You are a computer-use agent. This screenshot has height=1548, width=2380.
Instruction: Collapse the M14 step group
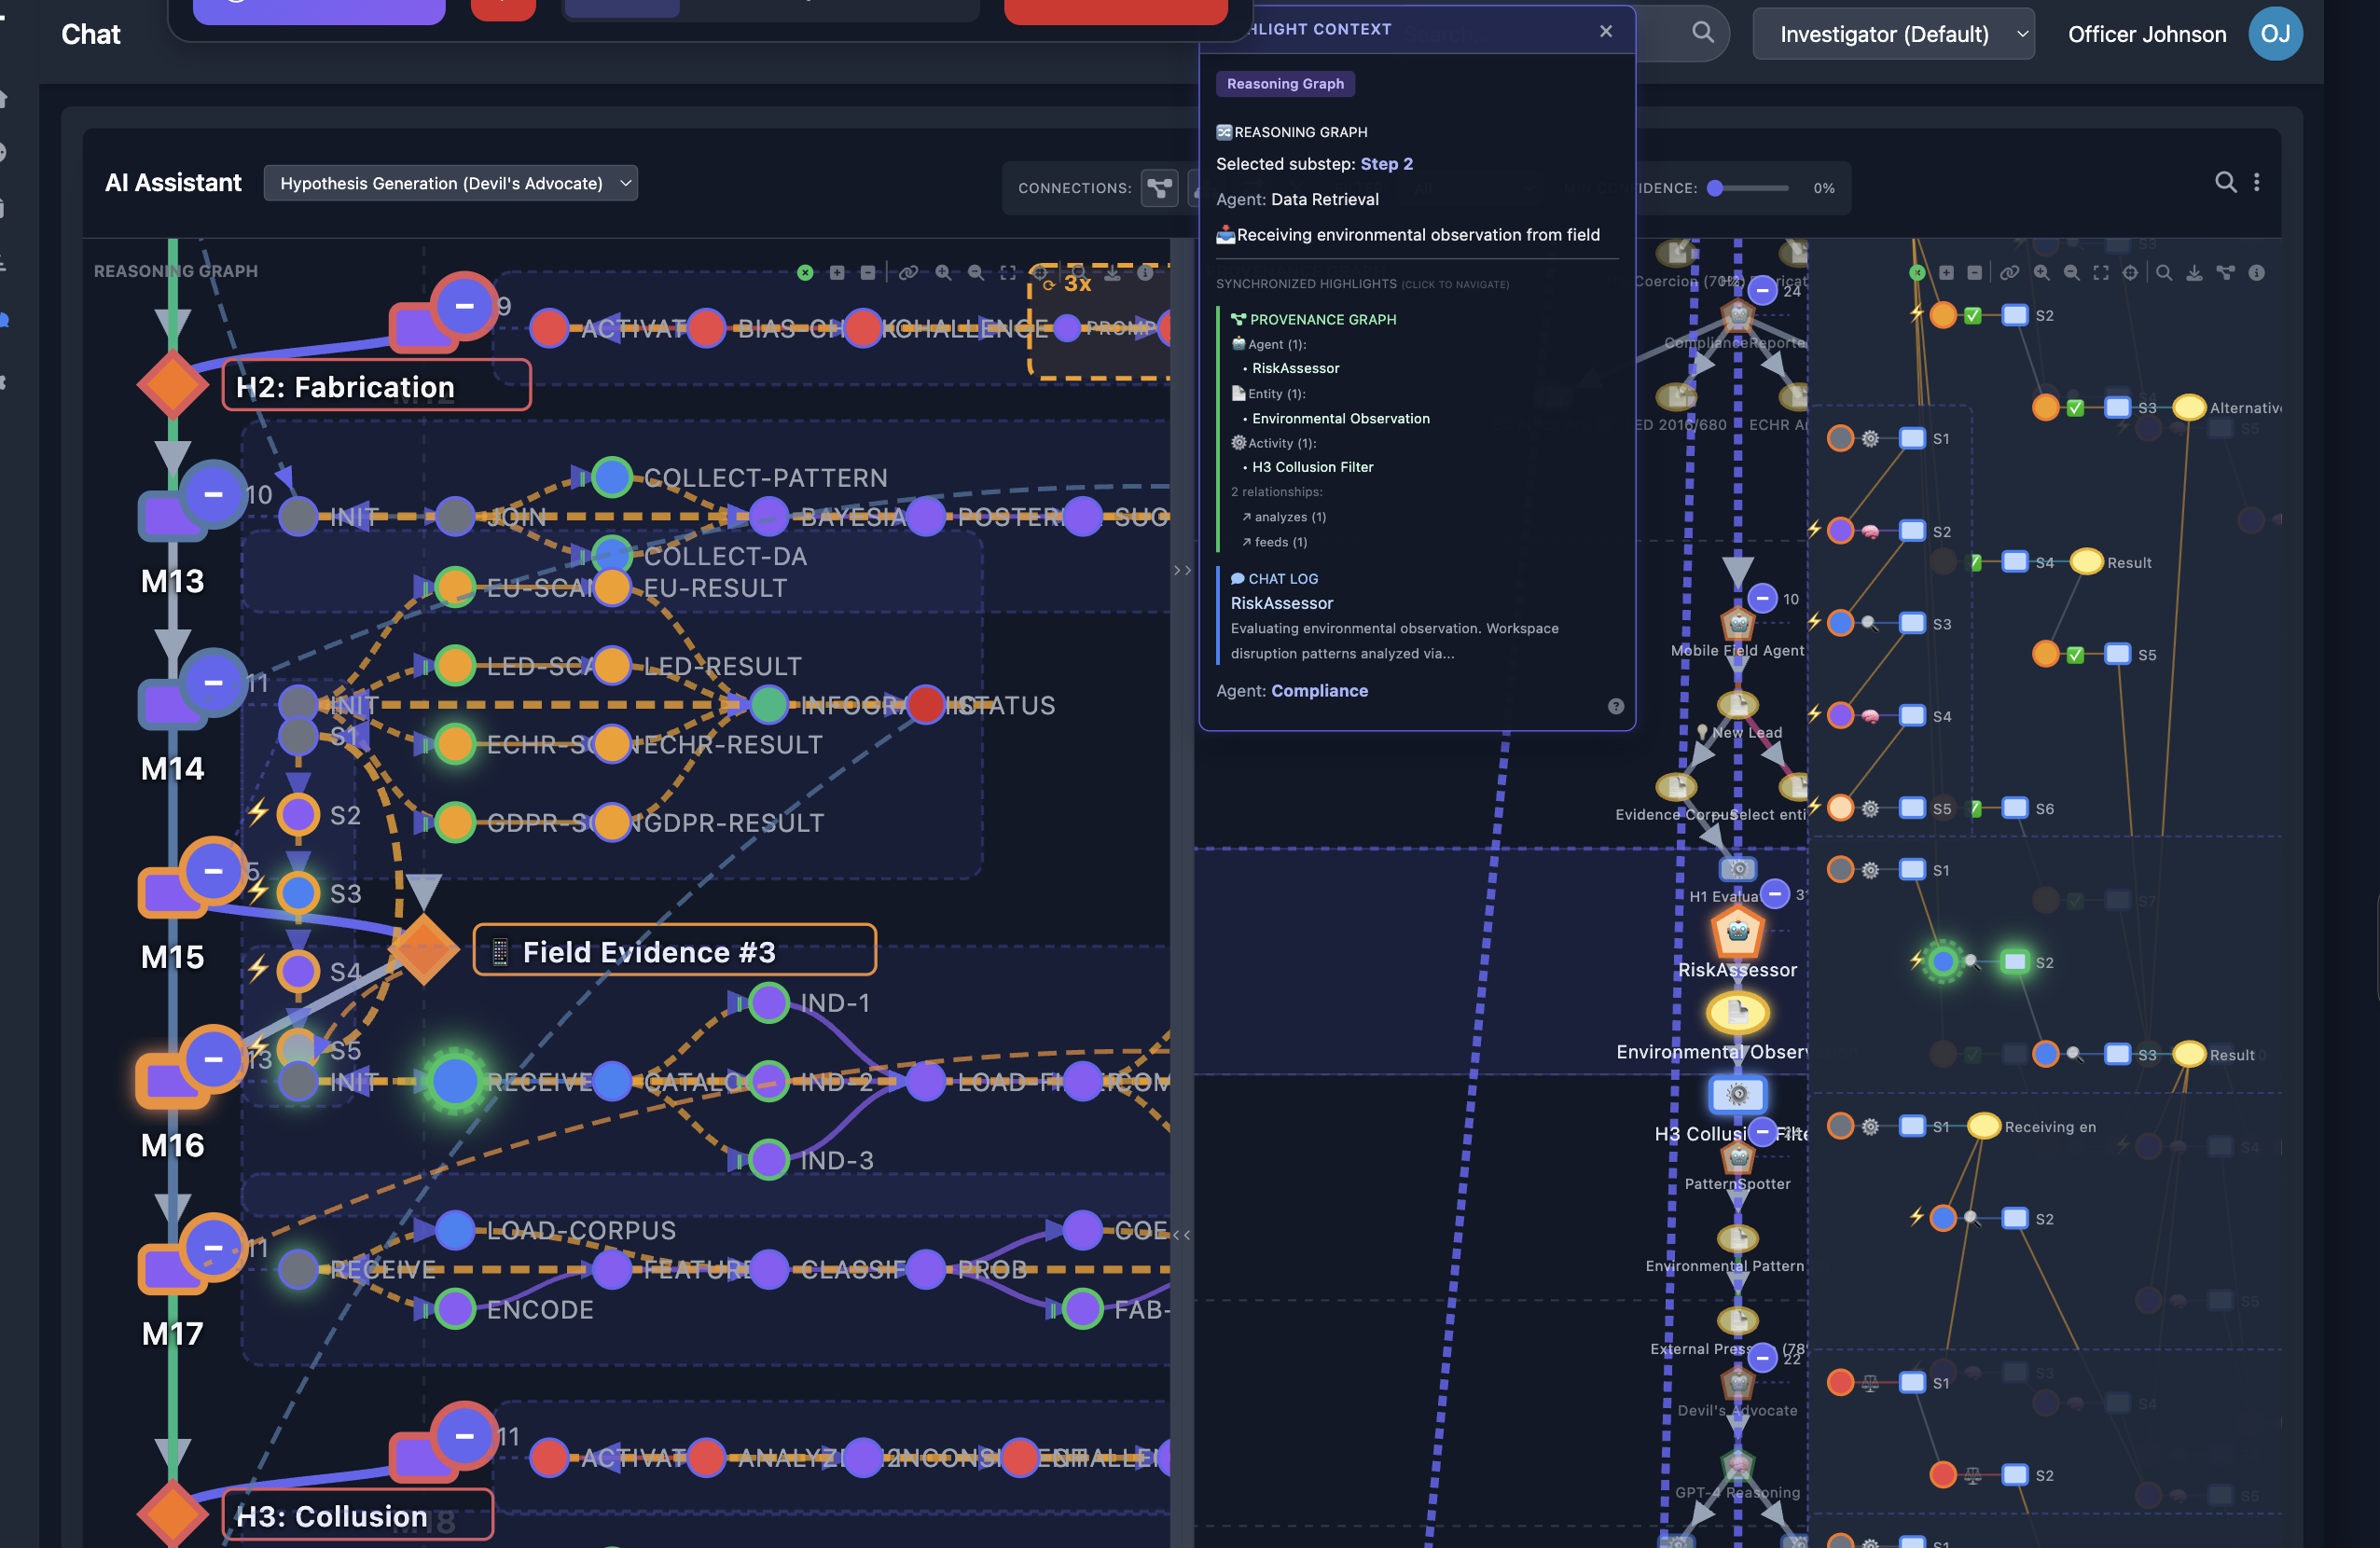(x=213, y=682)
